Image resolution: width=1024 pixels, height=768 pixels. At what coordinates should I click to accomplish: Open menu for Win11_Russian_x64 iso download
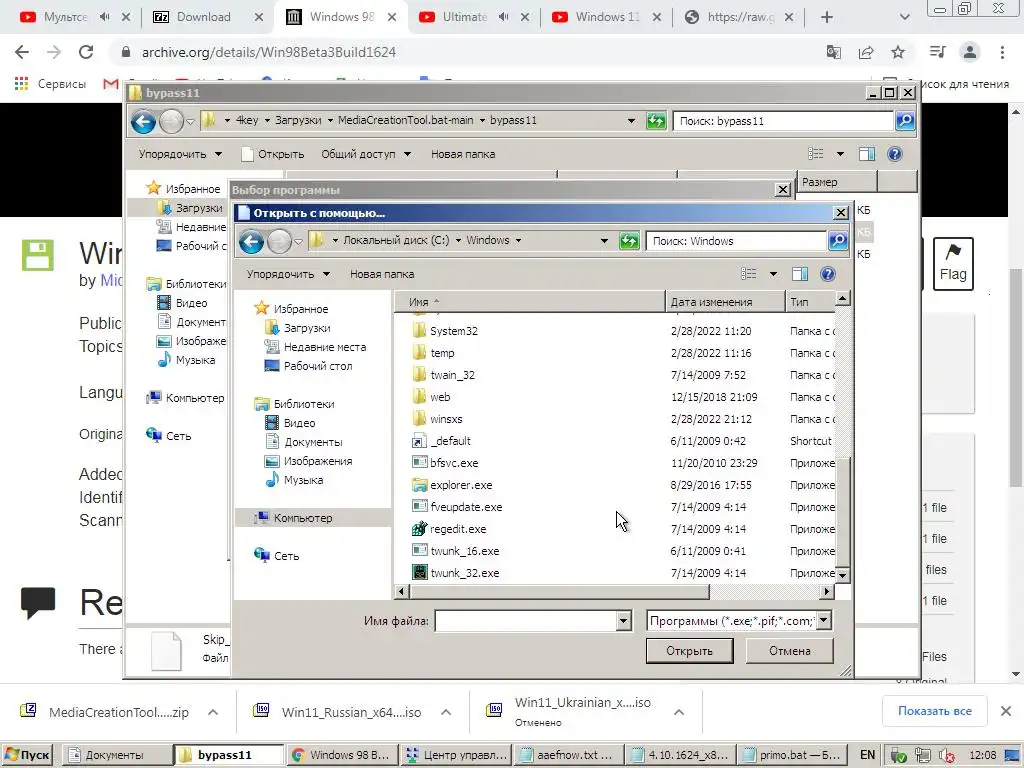[446, 712]
